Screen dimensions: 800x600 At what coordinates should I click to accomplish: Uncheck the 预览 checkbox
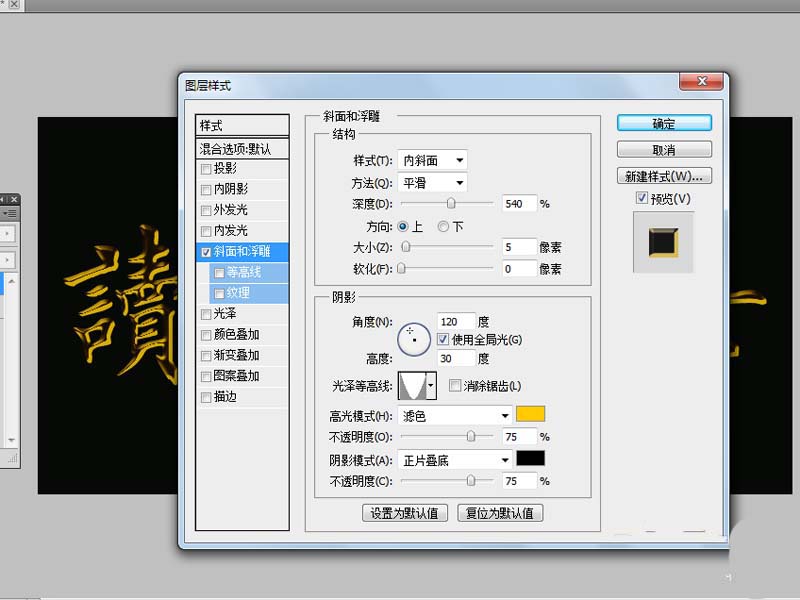coord(642,198)
